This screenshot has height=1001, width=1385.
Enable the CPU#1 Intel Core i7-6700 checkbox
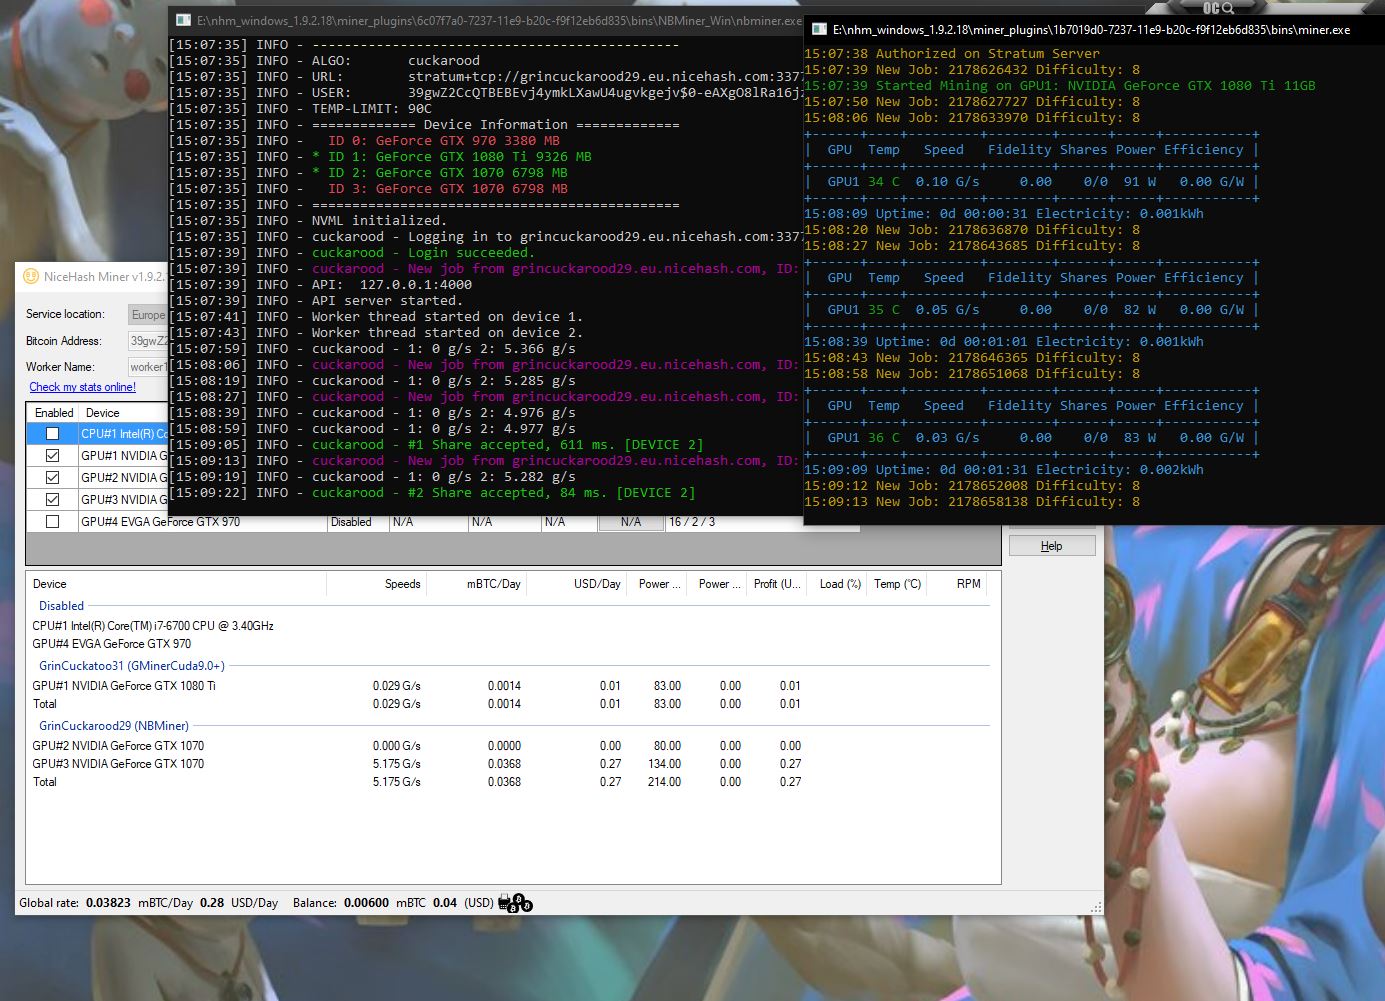click(x=53, y=433)
